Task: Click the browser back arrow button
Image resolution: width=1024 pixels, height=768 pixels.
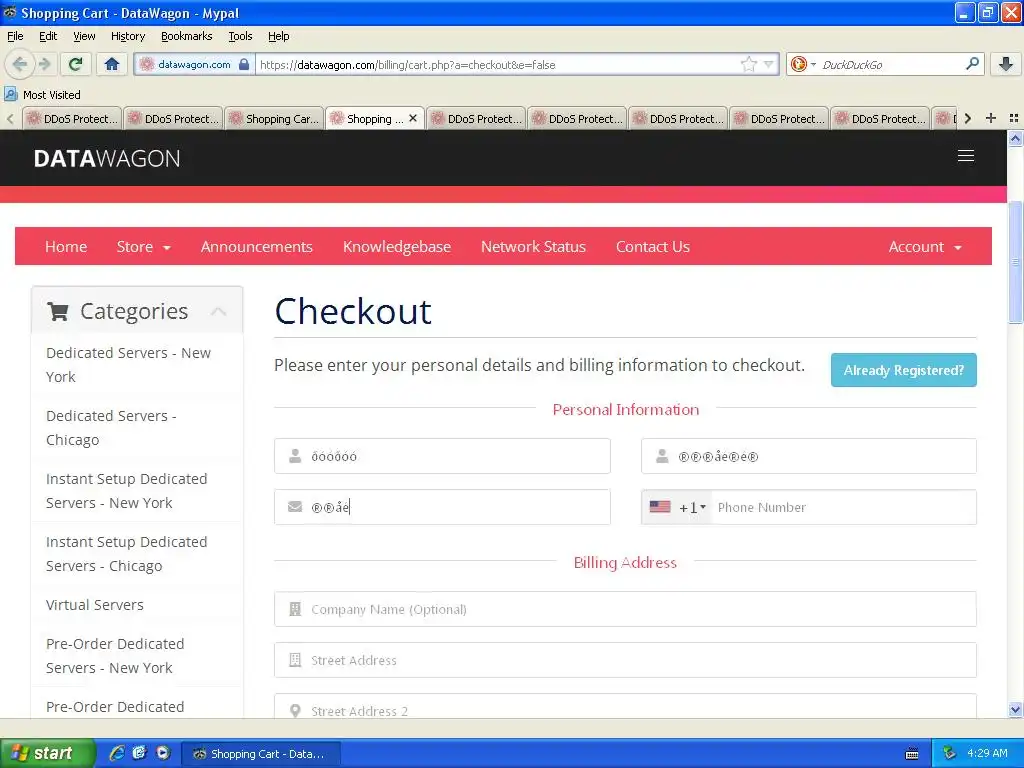Action: coord(19,64)
